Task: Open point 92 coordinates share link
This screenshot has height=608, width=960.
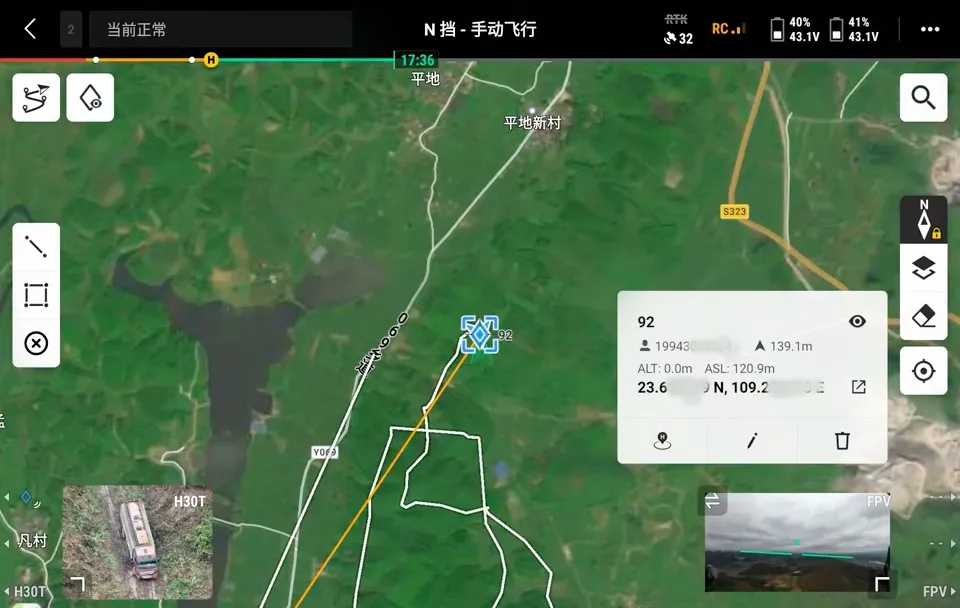Action: 858,387
